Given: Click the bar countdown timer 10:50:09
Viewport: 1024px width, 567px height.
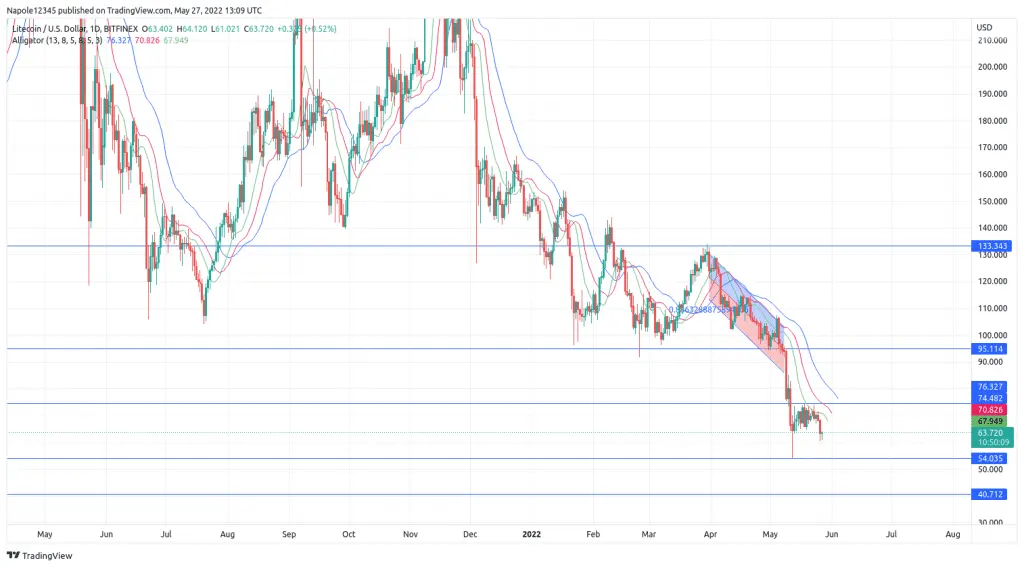Looking at the screenshot, I should tap(993, 442).
